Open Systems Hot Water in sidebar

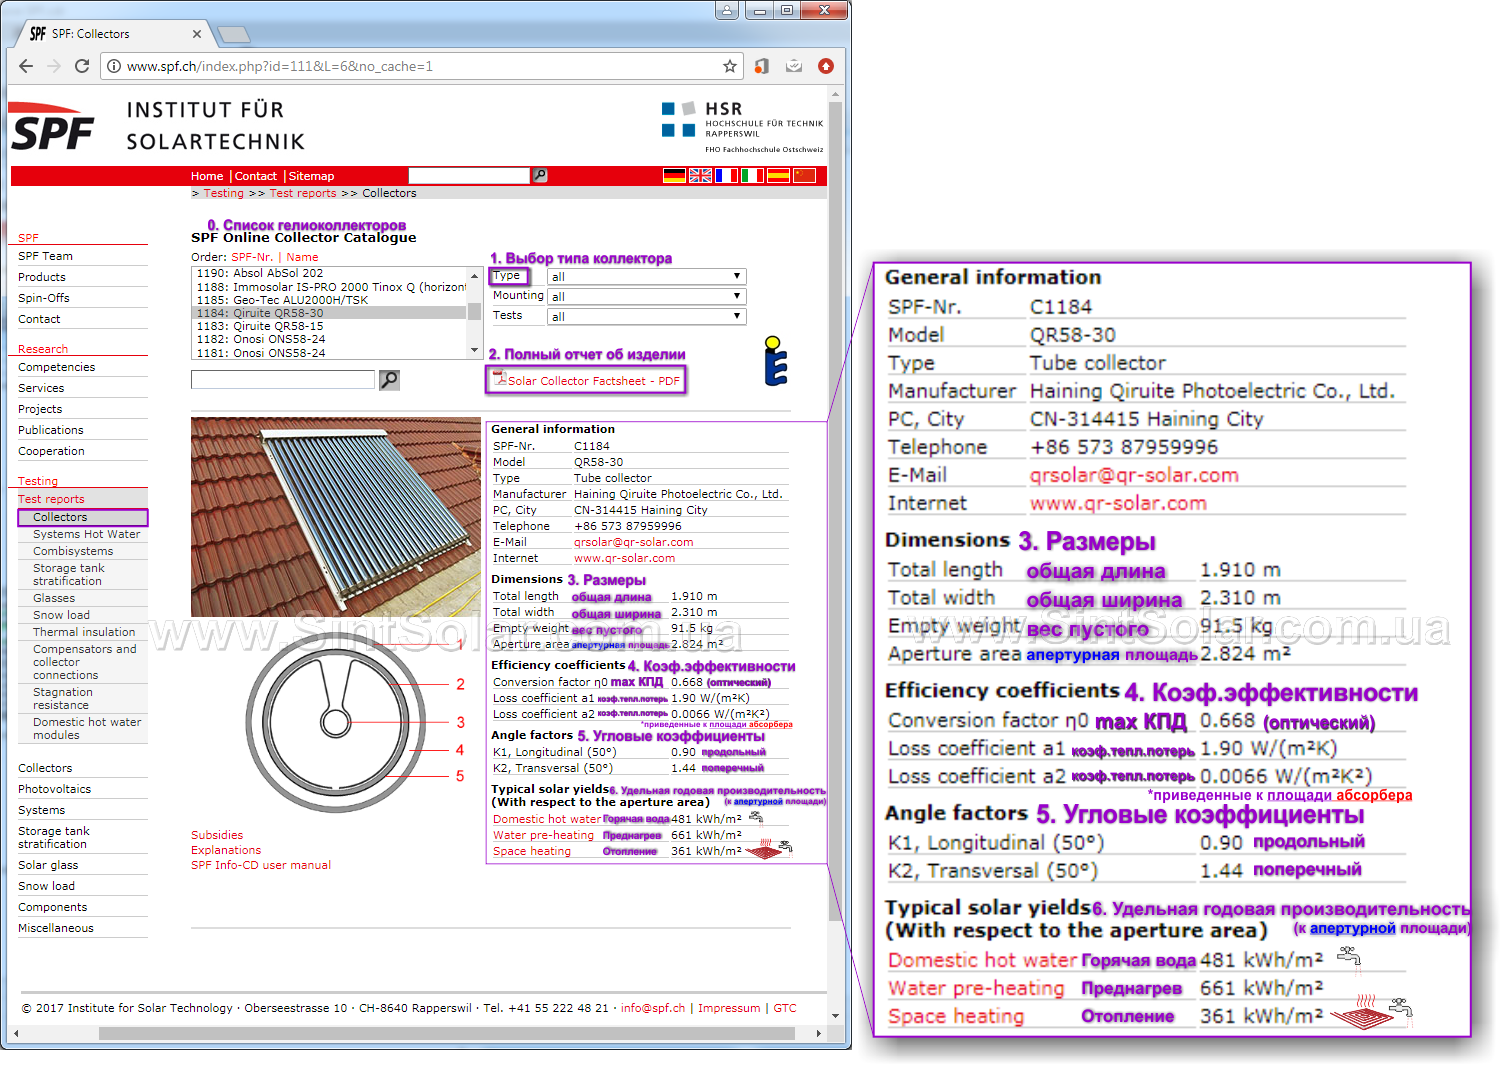[x=86, y=534]
